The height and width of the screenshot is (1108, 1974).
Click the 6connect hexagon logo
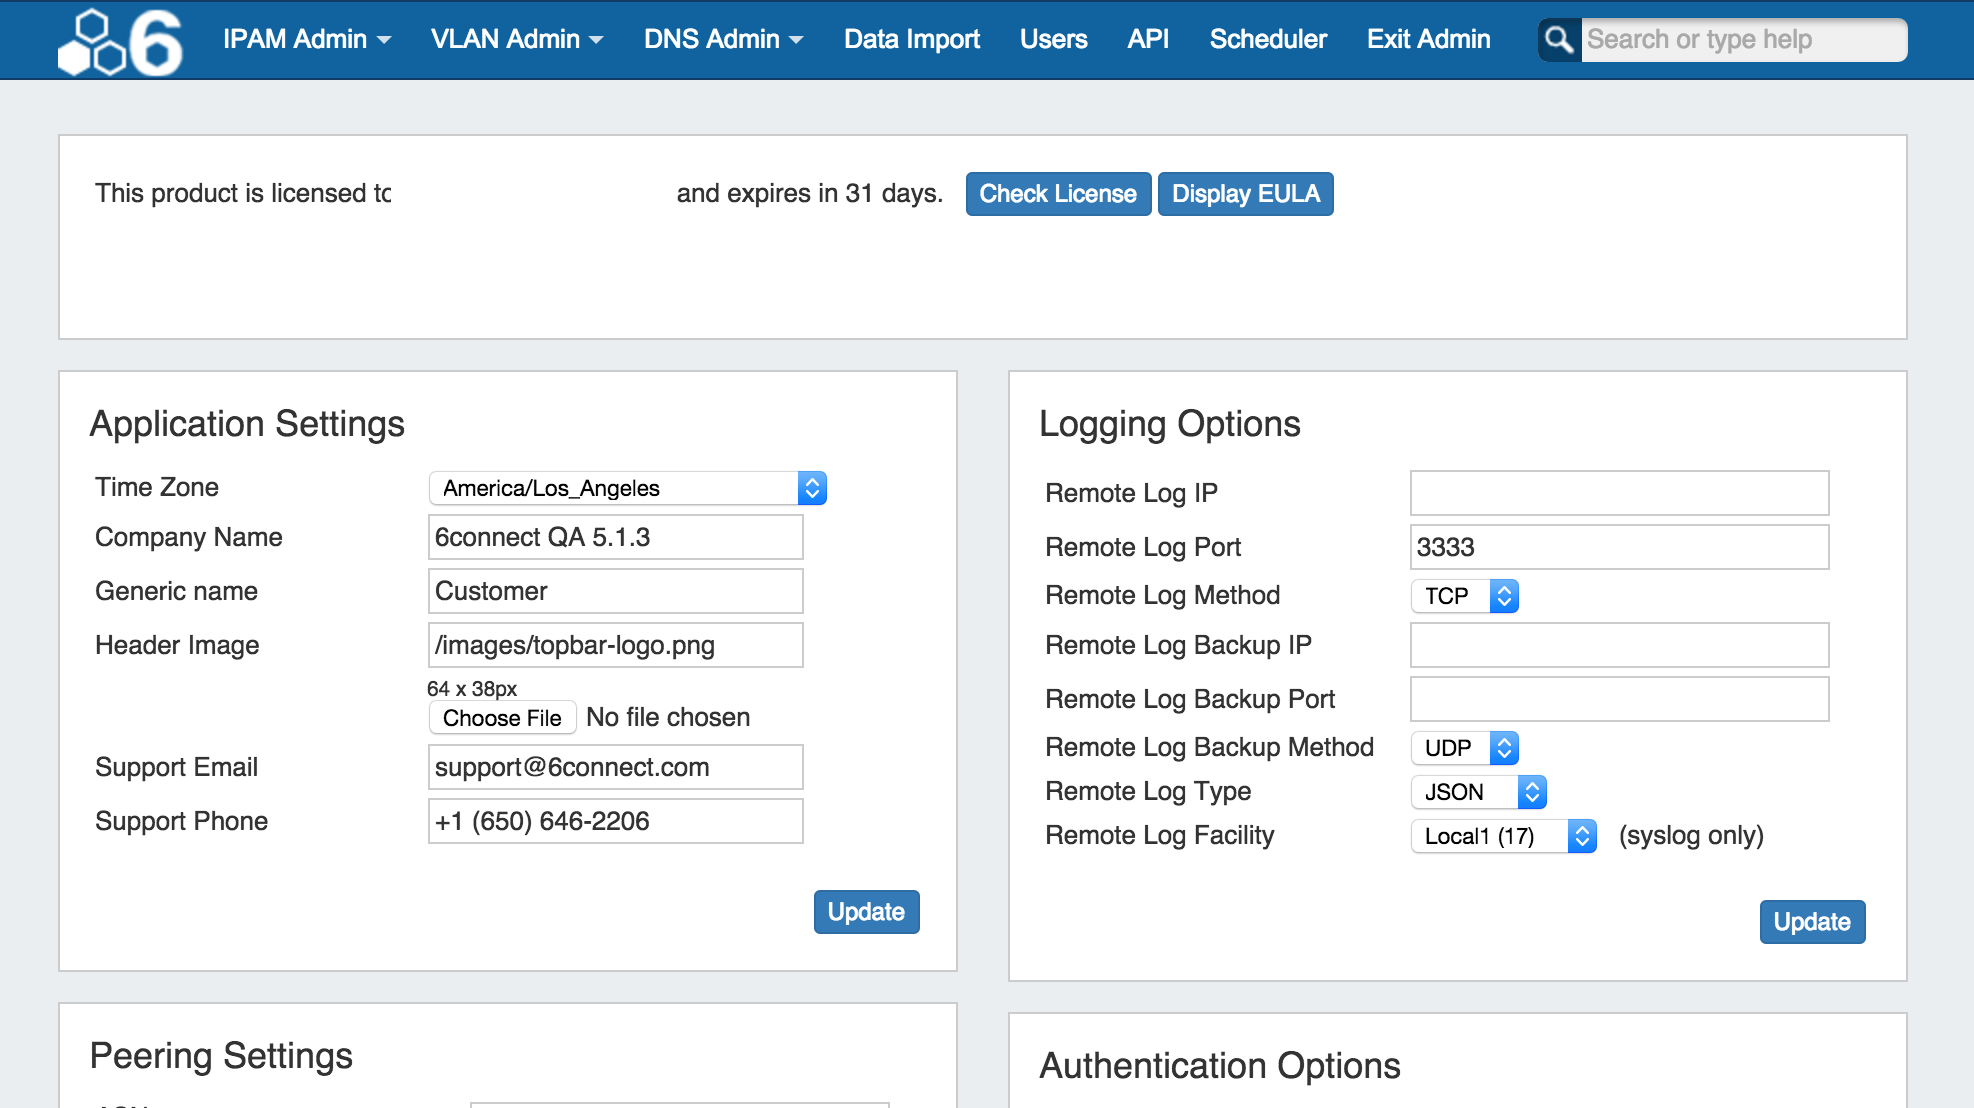tap(120, 42)
